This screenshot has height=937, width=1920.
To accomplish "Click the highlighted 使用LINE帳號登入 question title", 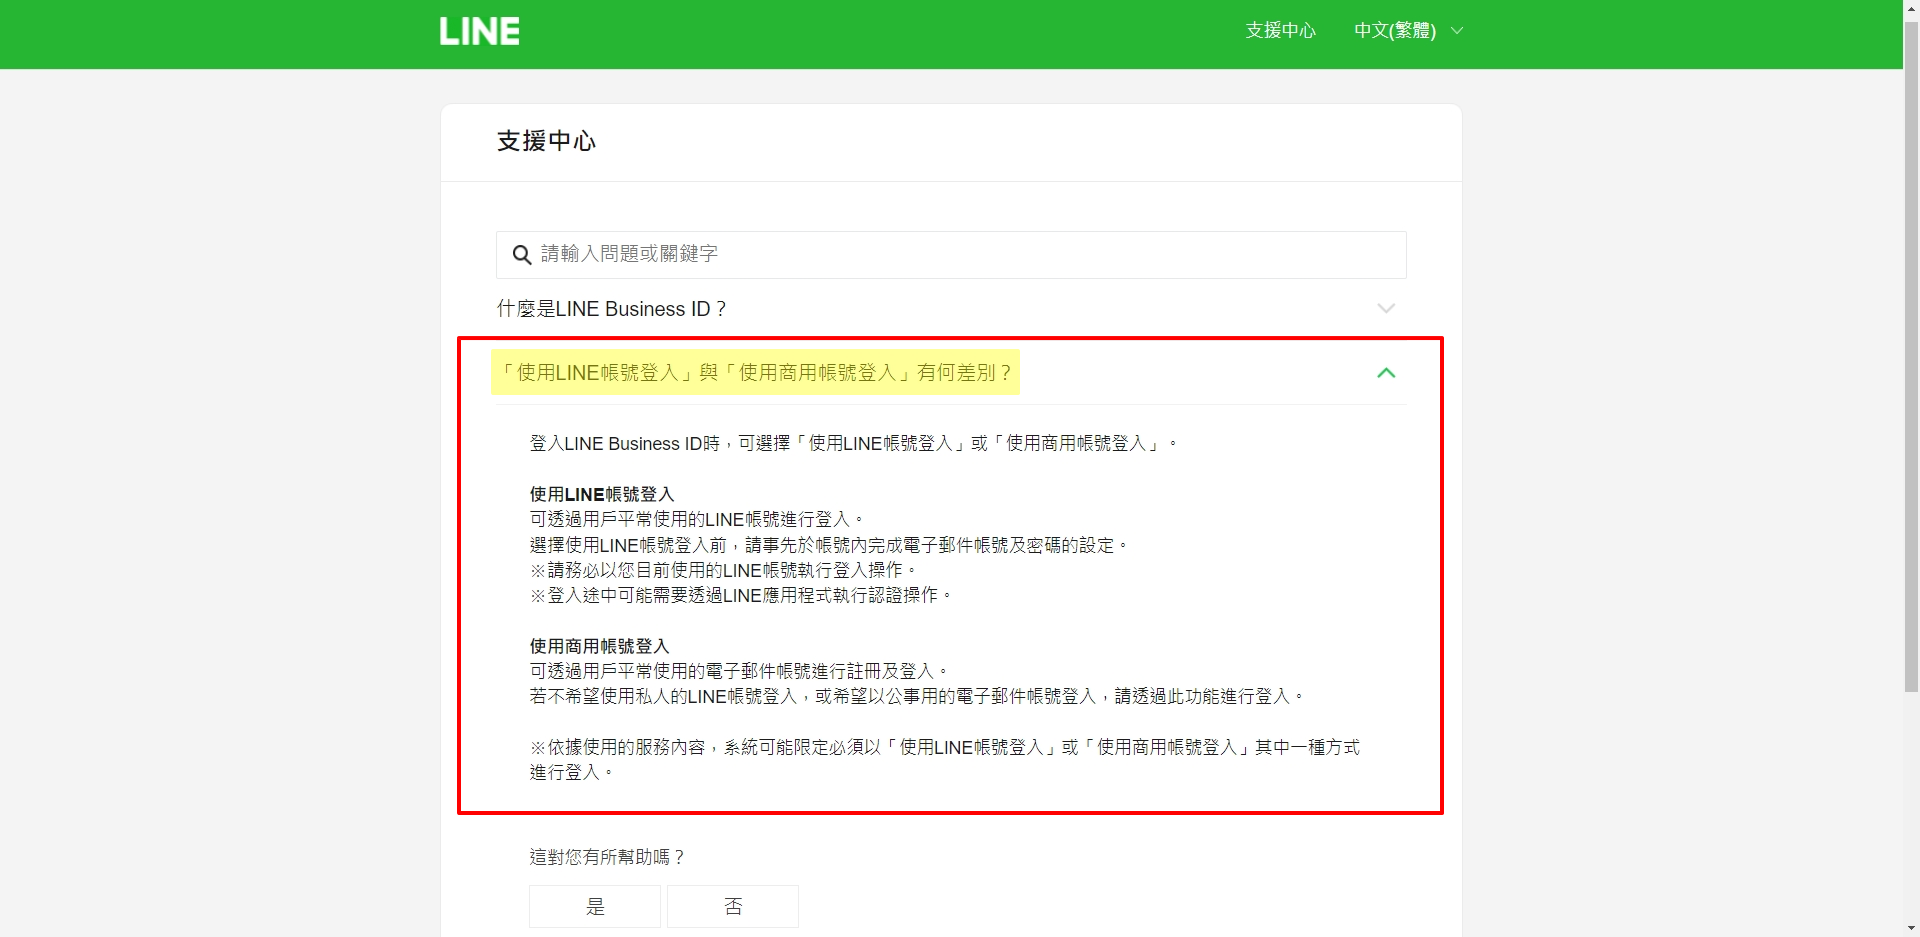I will (x=755, y=373).
